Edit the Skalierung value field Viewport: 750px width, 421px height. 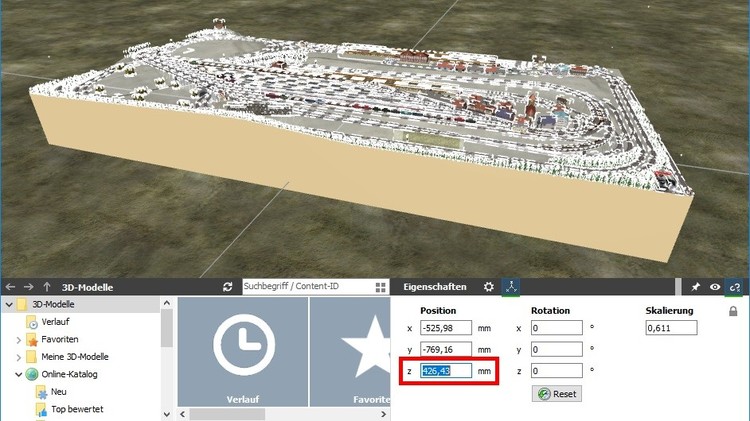pyautogui.click(x=671, y=328)
